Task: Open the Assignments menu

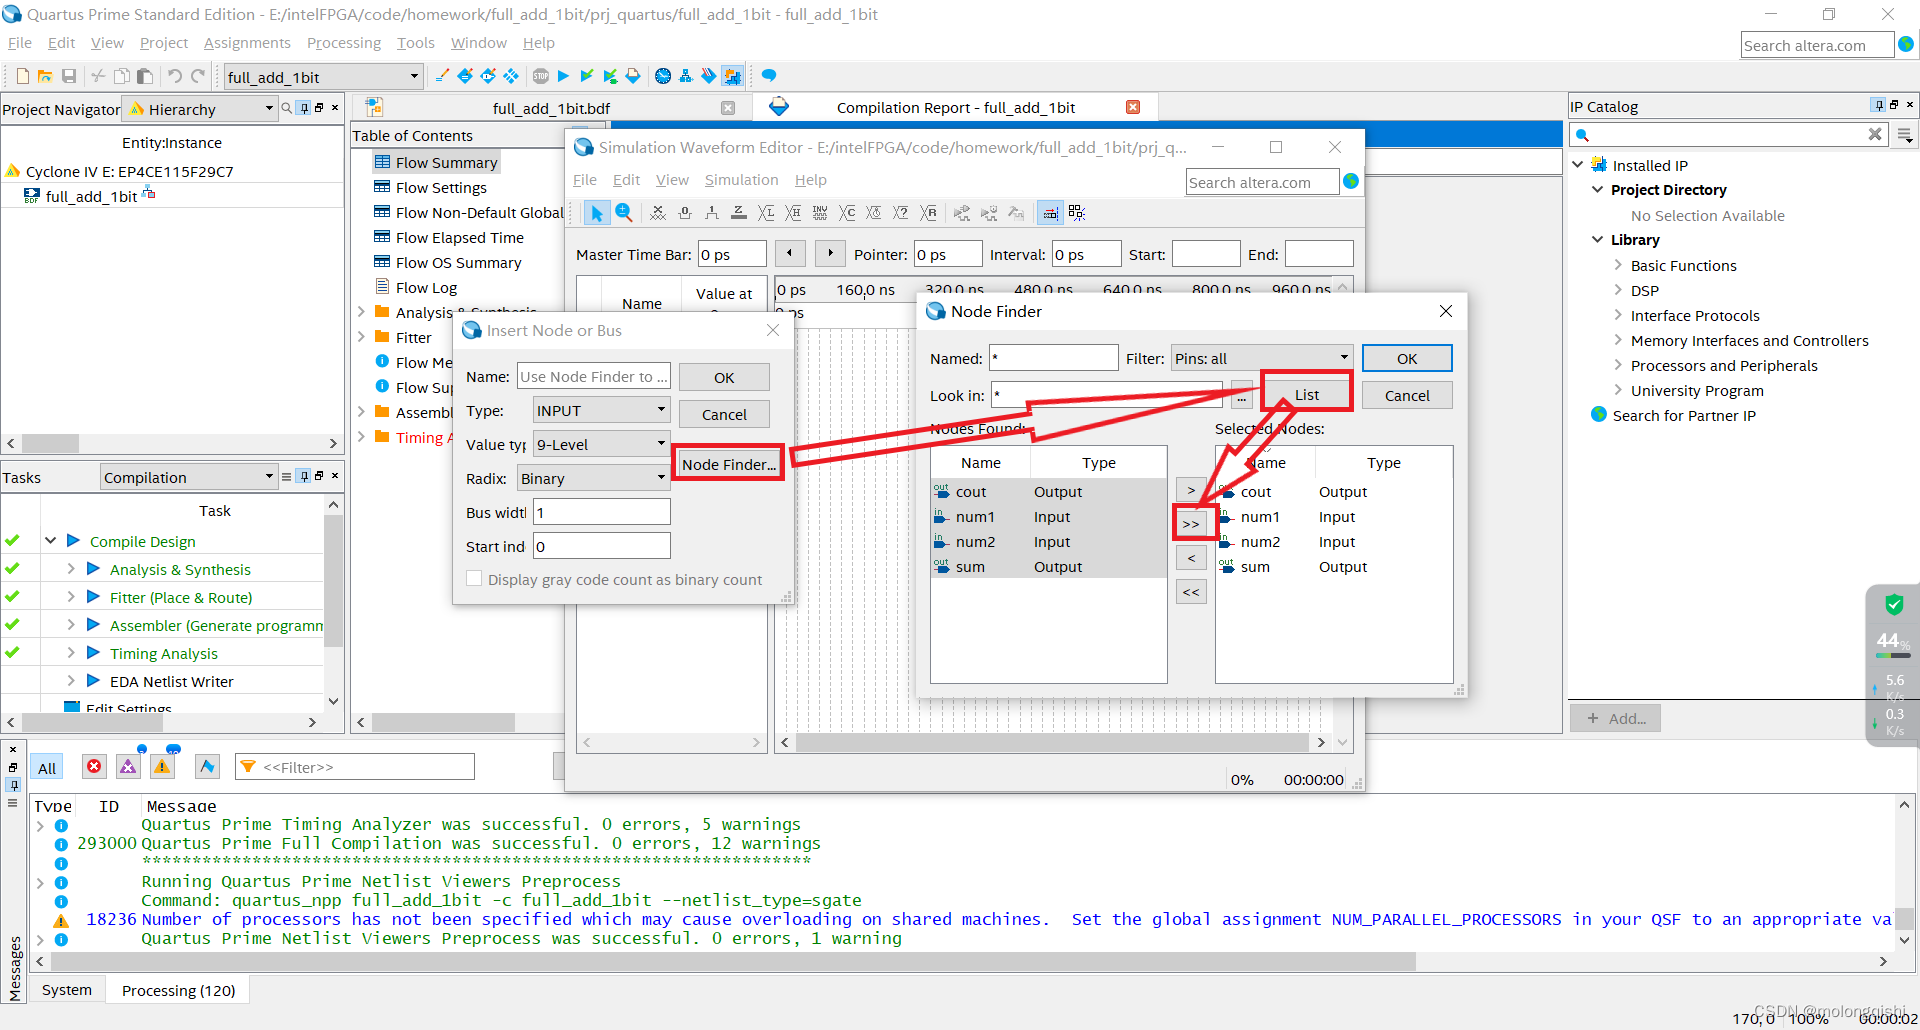Action: pos(247,43)
